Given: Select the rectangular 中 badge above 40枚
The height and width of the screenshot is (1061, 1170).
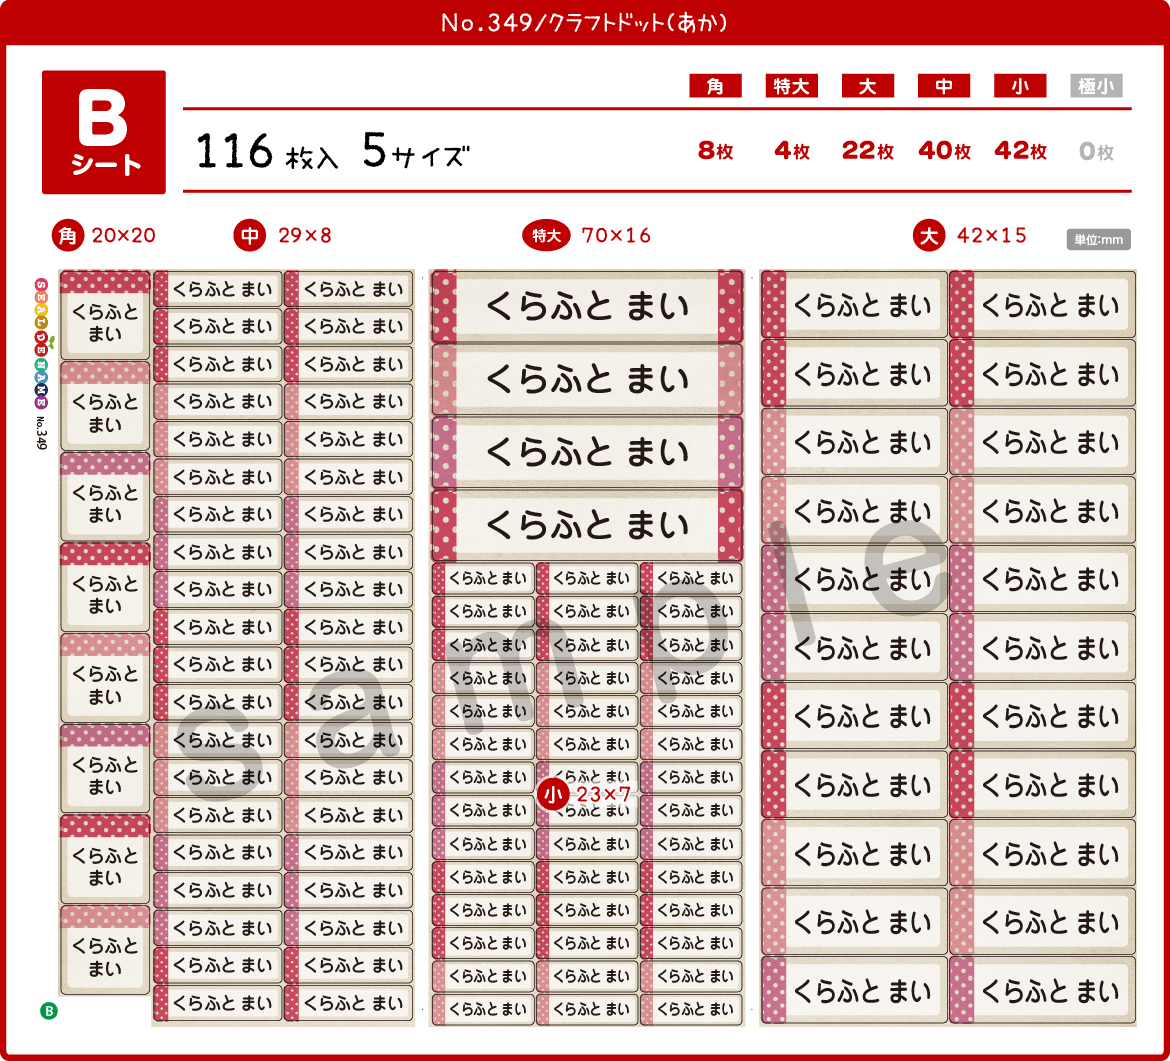Looking at the screenshot, I should [x=943, y=86].
